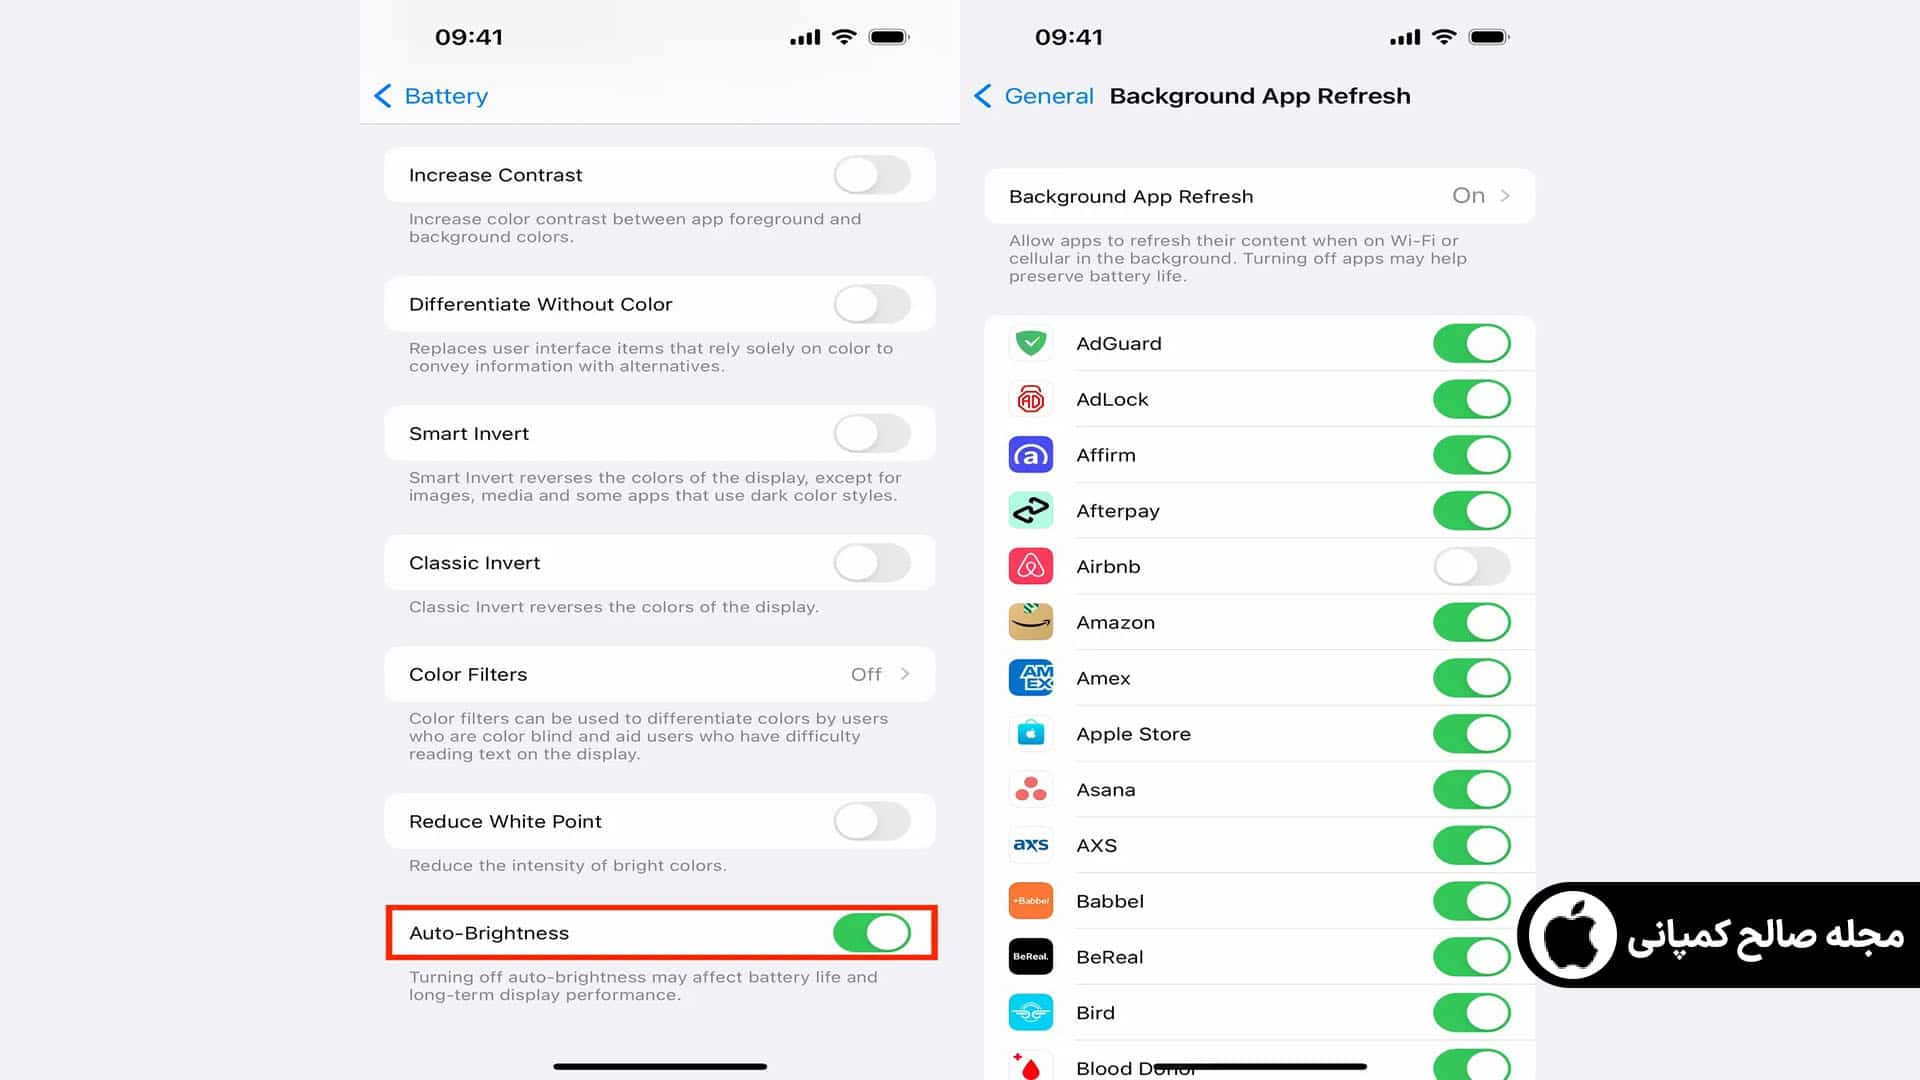Enable Classic Invert display setting
This screenshot has width=1920, height=1080.
[872, 562]
